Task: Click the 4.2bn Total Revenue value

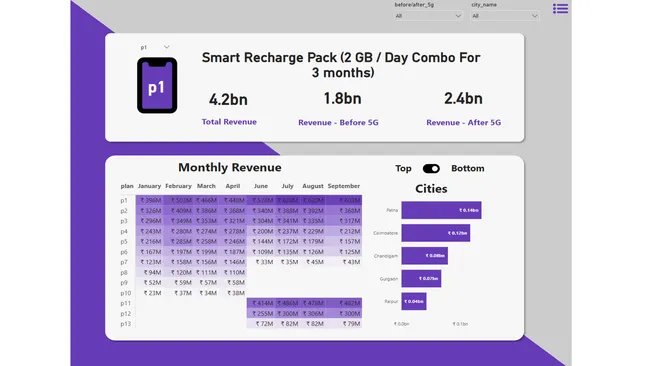Action: 228,99
